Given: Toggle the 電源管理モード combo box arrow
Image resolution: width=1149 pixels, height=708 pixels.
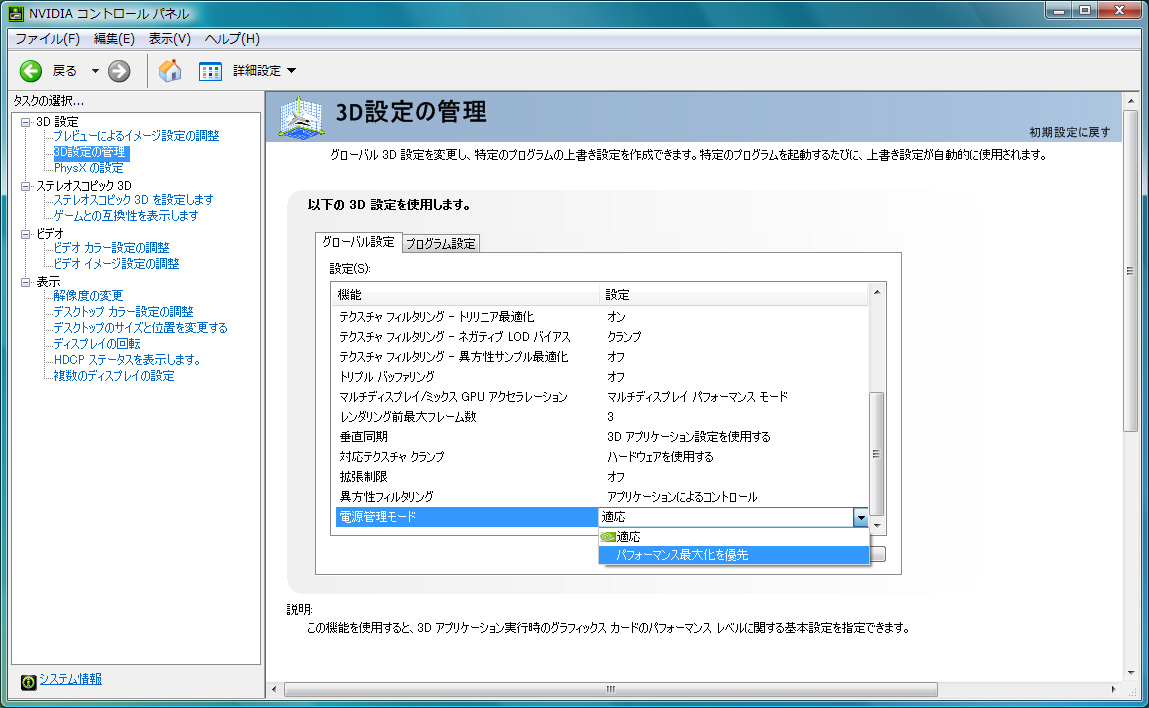Looking at the screenshot, I should 860,517.
